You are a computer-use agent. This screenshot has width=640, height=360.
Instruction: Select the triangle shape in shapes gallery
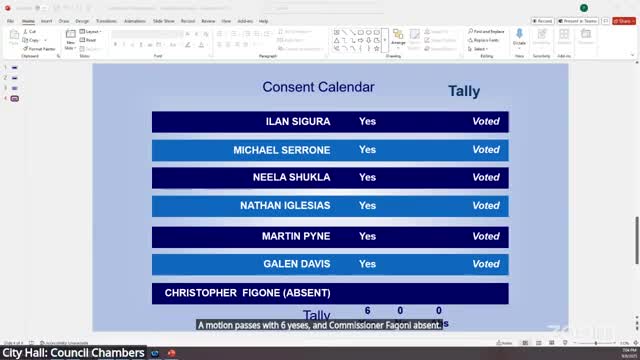coord(337,40)
